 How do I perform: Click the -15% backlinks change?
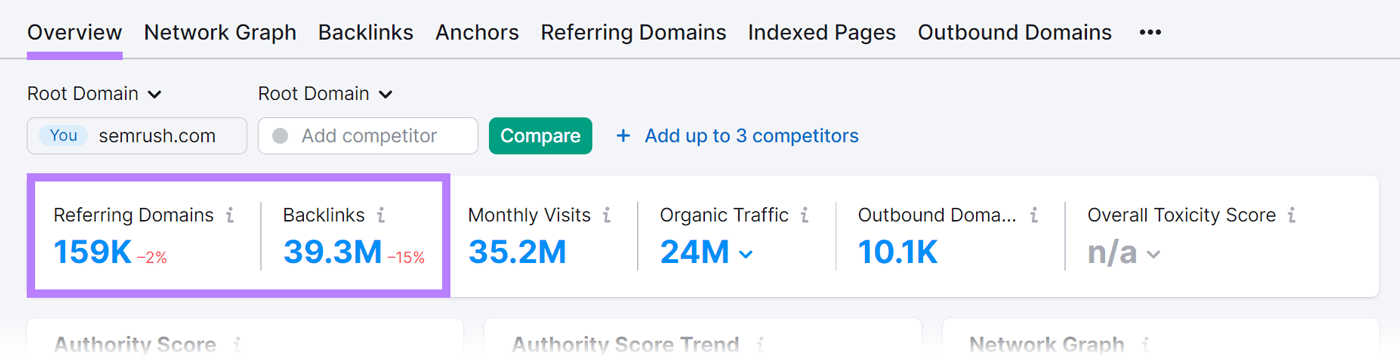[406, 258]
